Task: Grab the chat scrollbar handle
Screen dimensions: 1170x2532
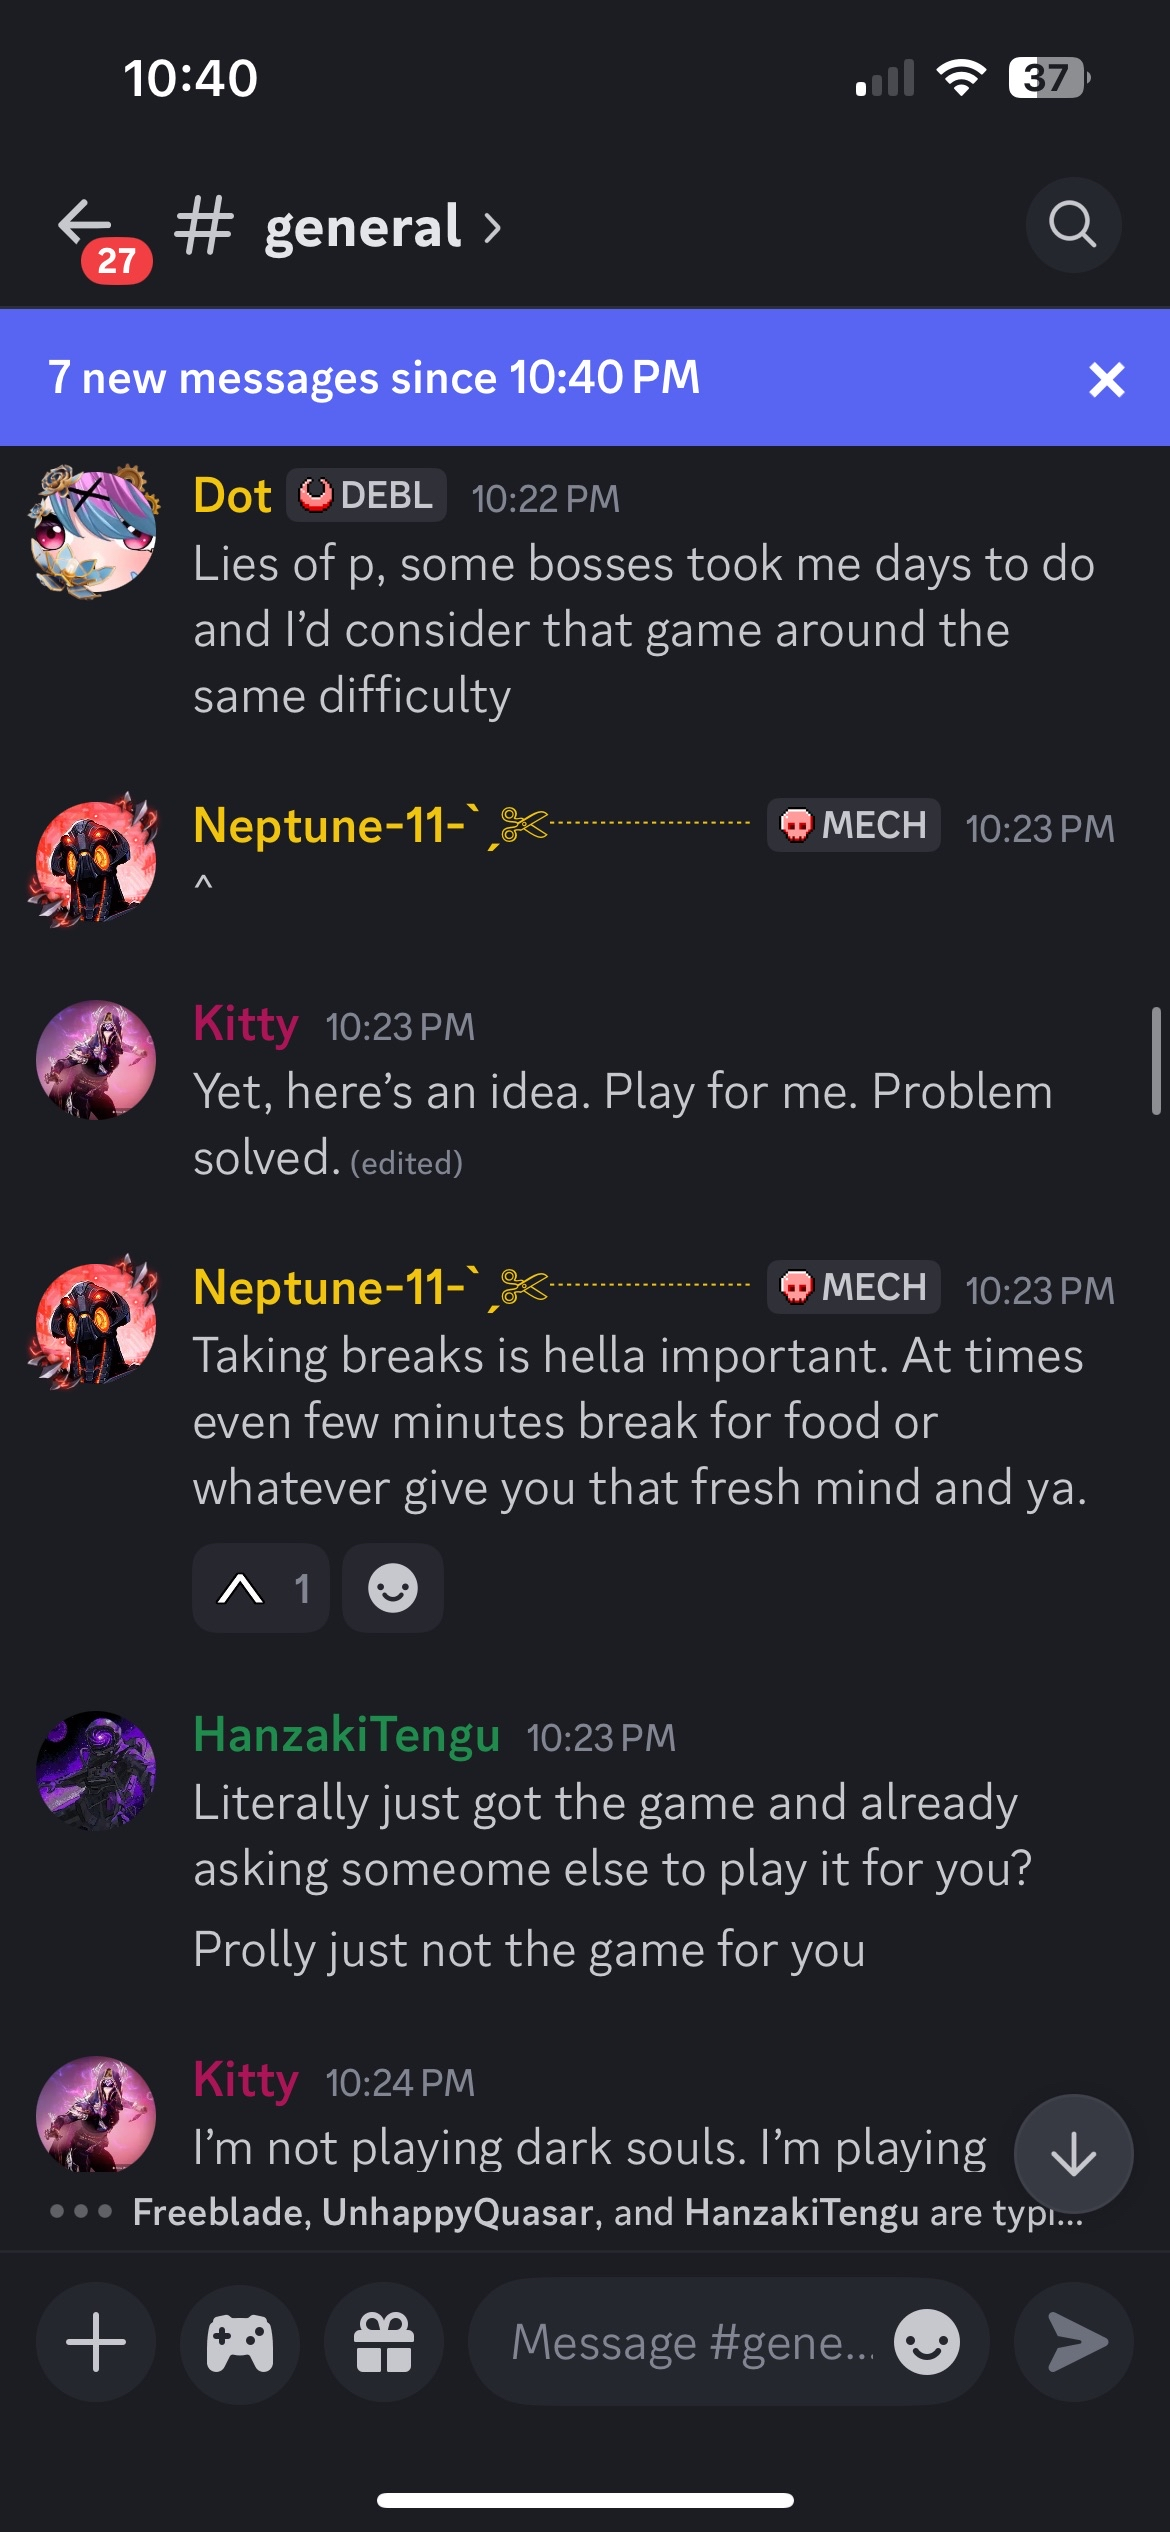Action: tap(1155, 1060)
